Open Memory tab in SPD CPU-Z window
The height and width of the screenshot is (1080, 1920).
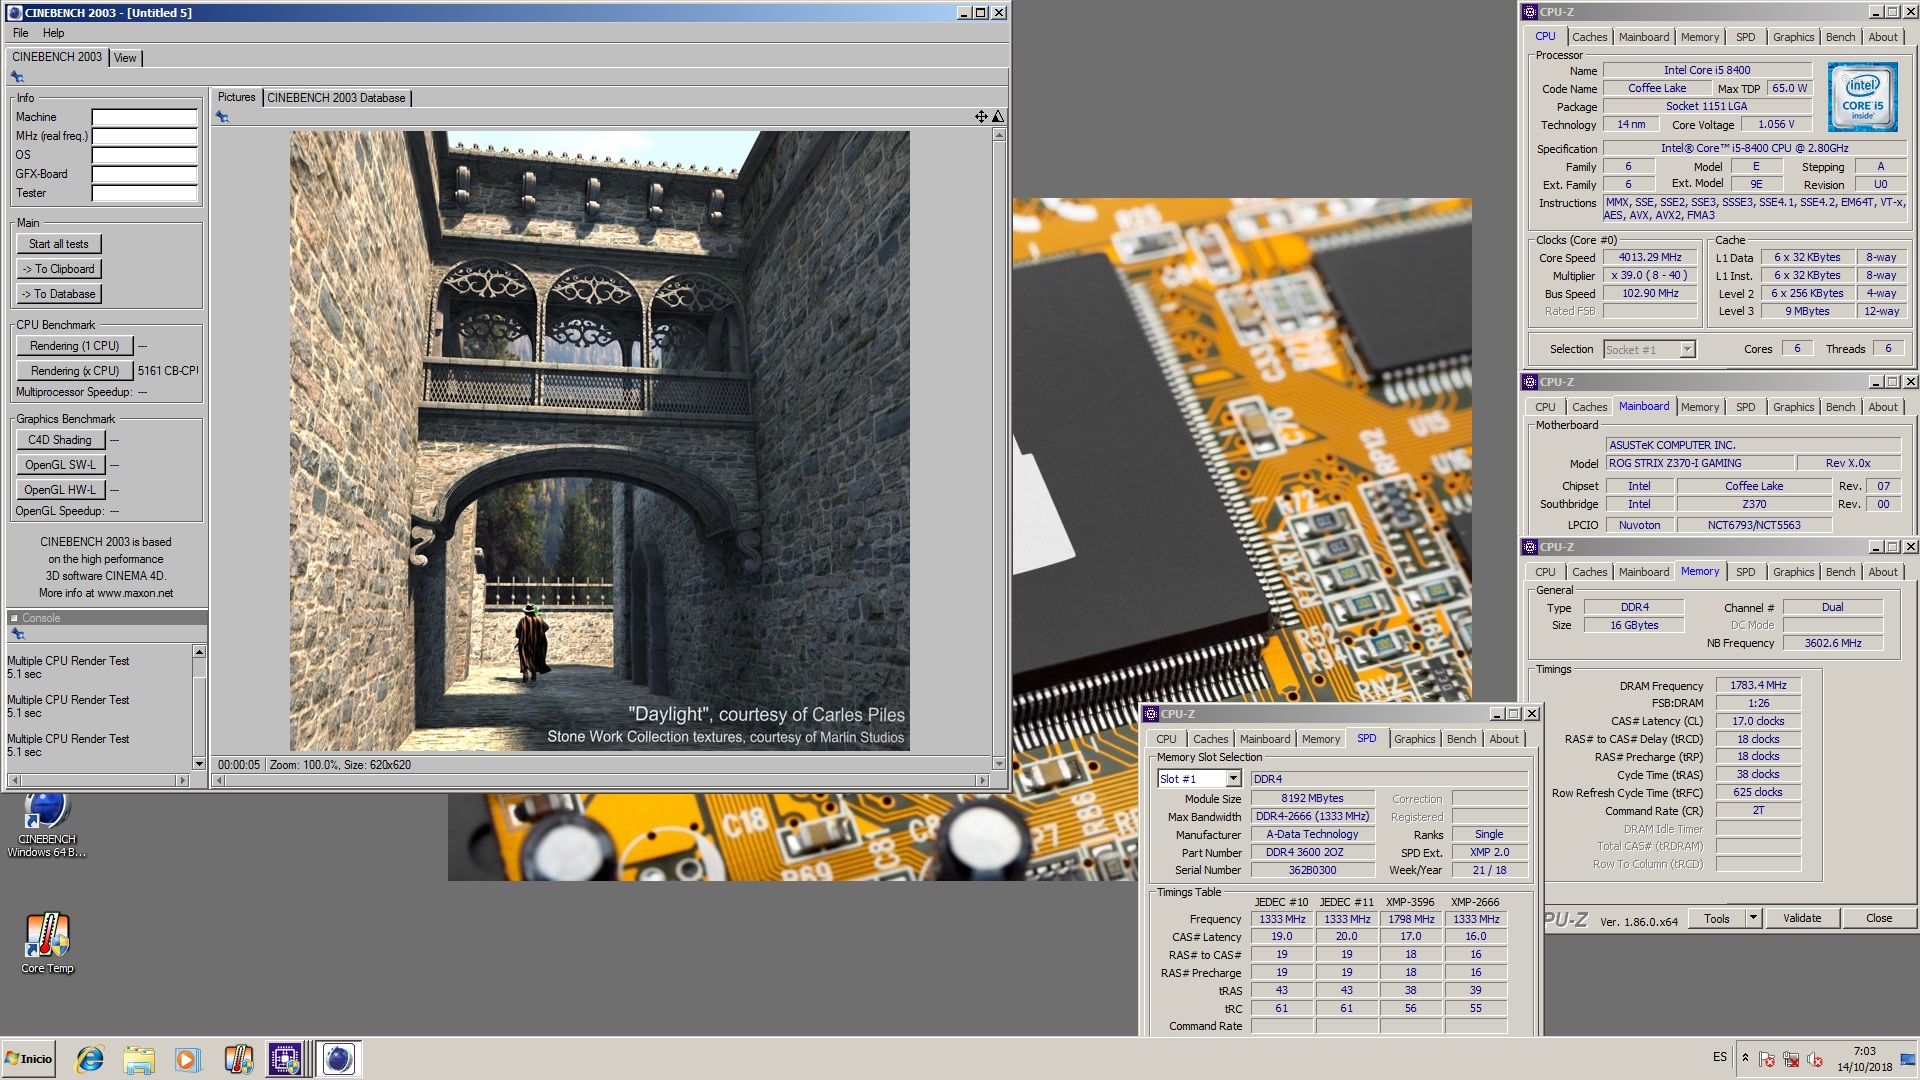[x=1320, y=739]
